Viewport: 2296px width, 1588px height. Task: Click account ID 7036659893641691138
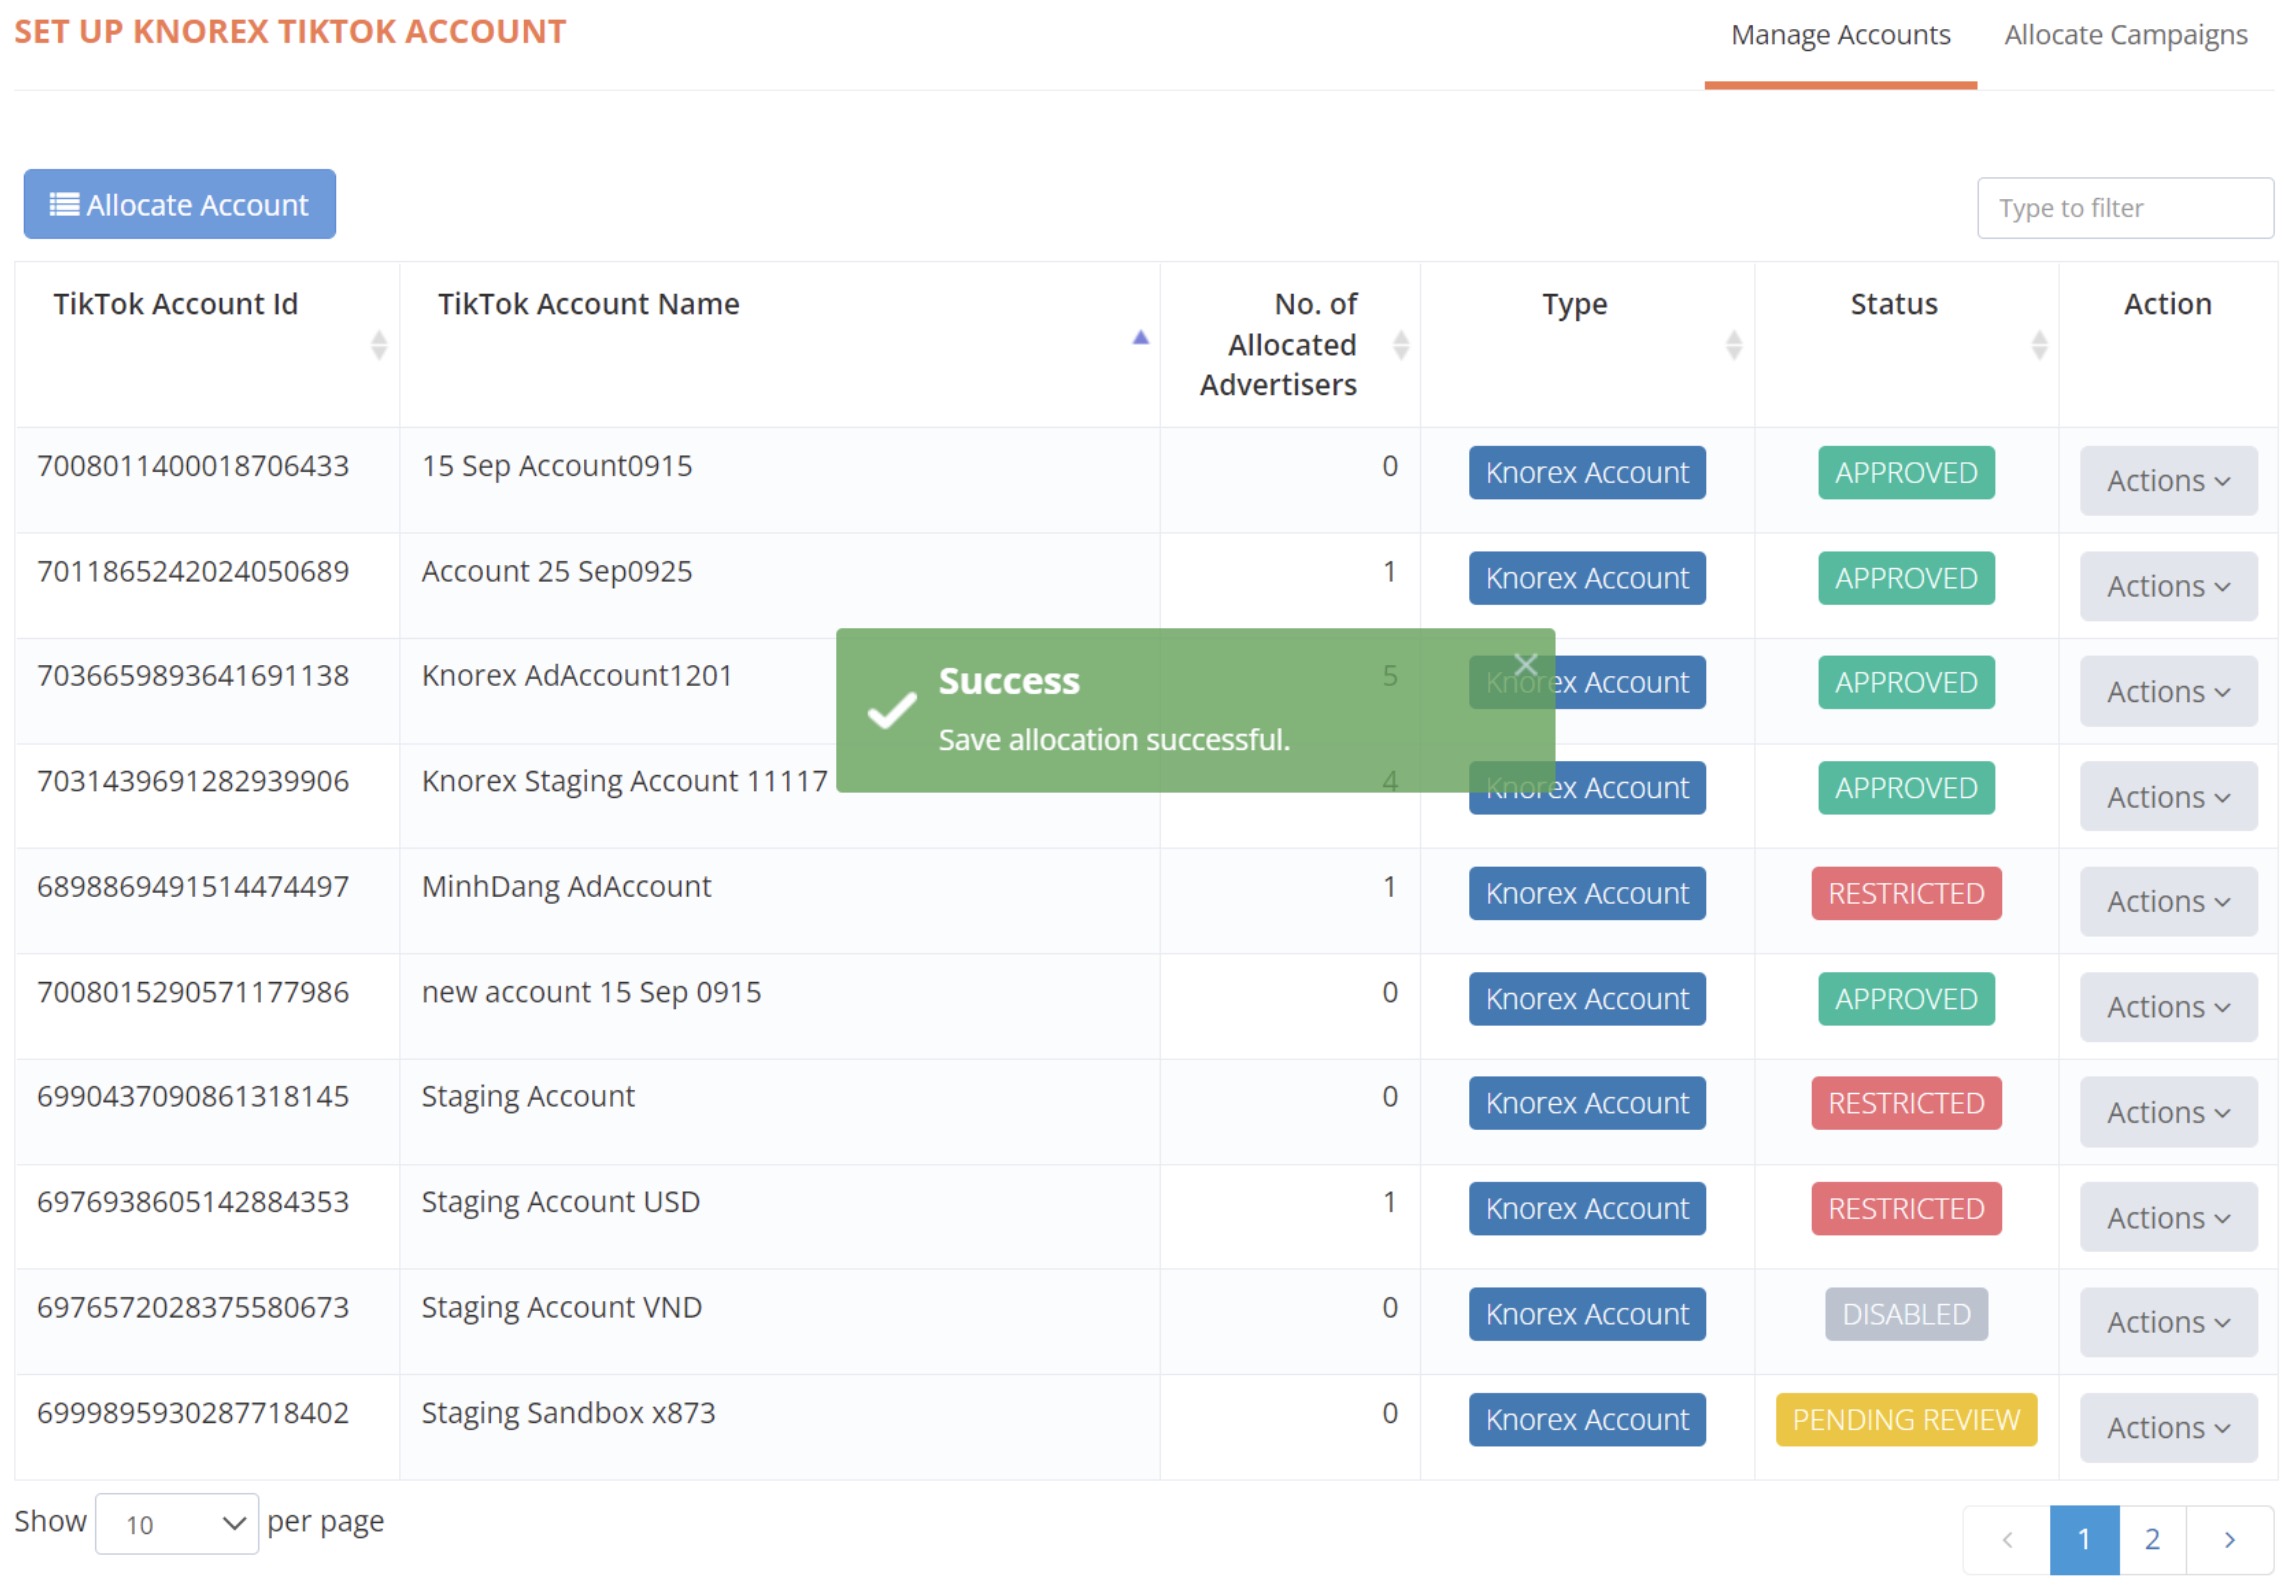click(x=193, y=677)
